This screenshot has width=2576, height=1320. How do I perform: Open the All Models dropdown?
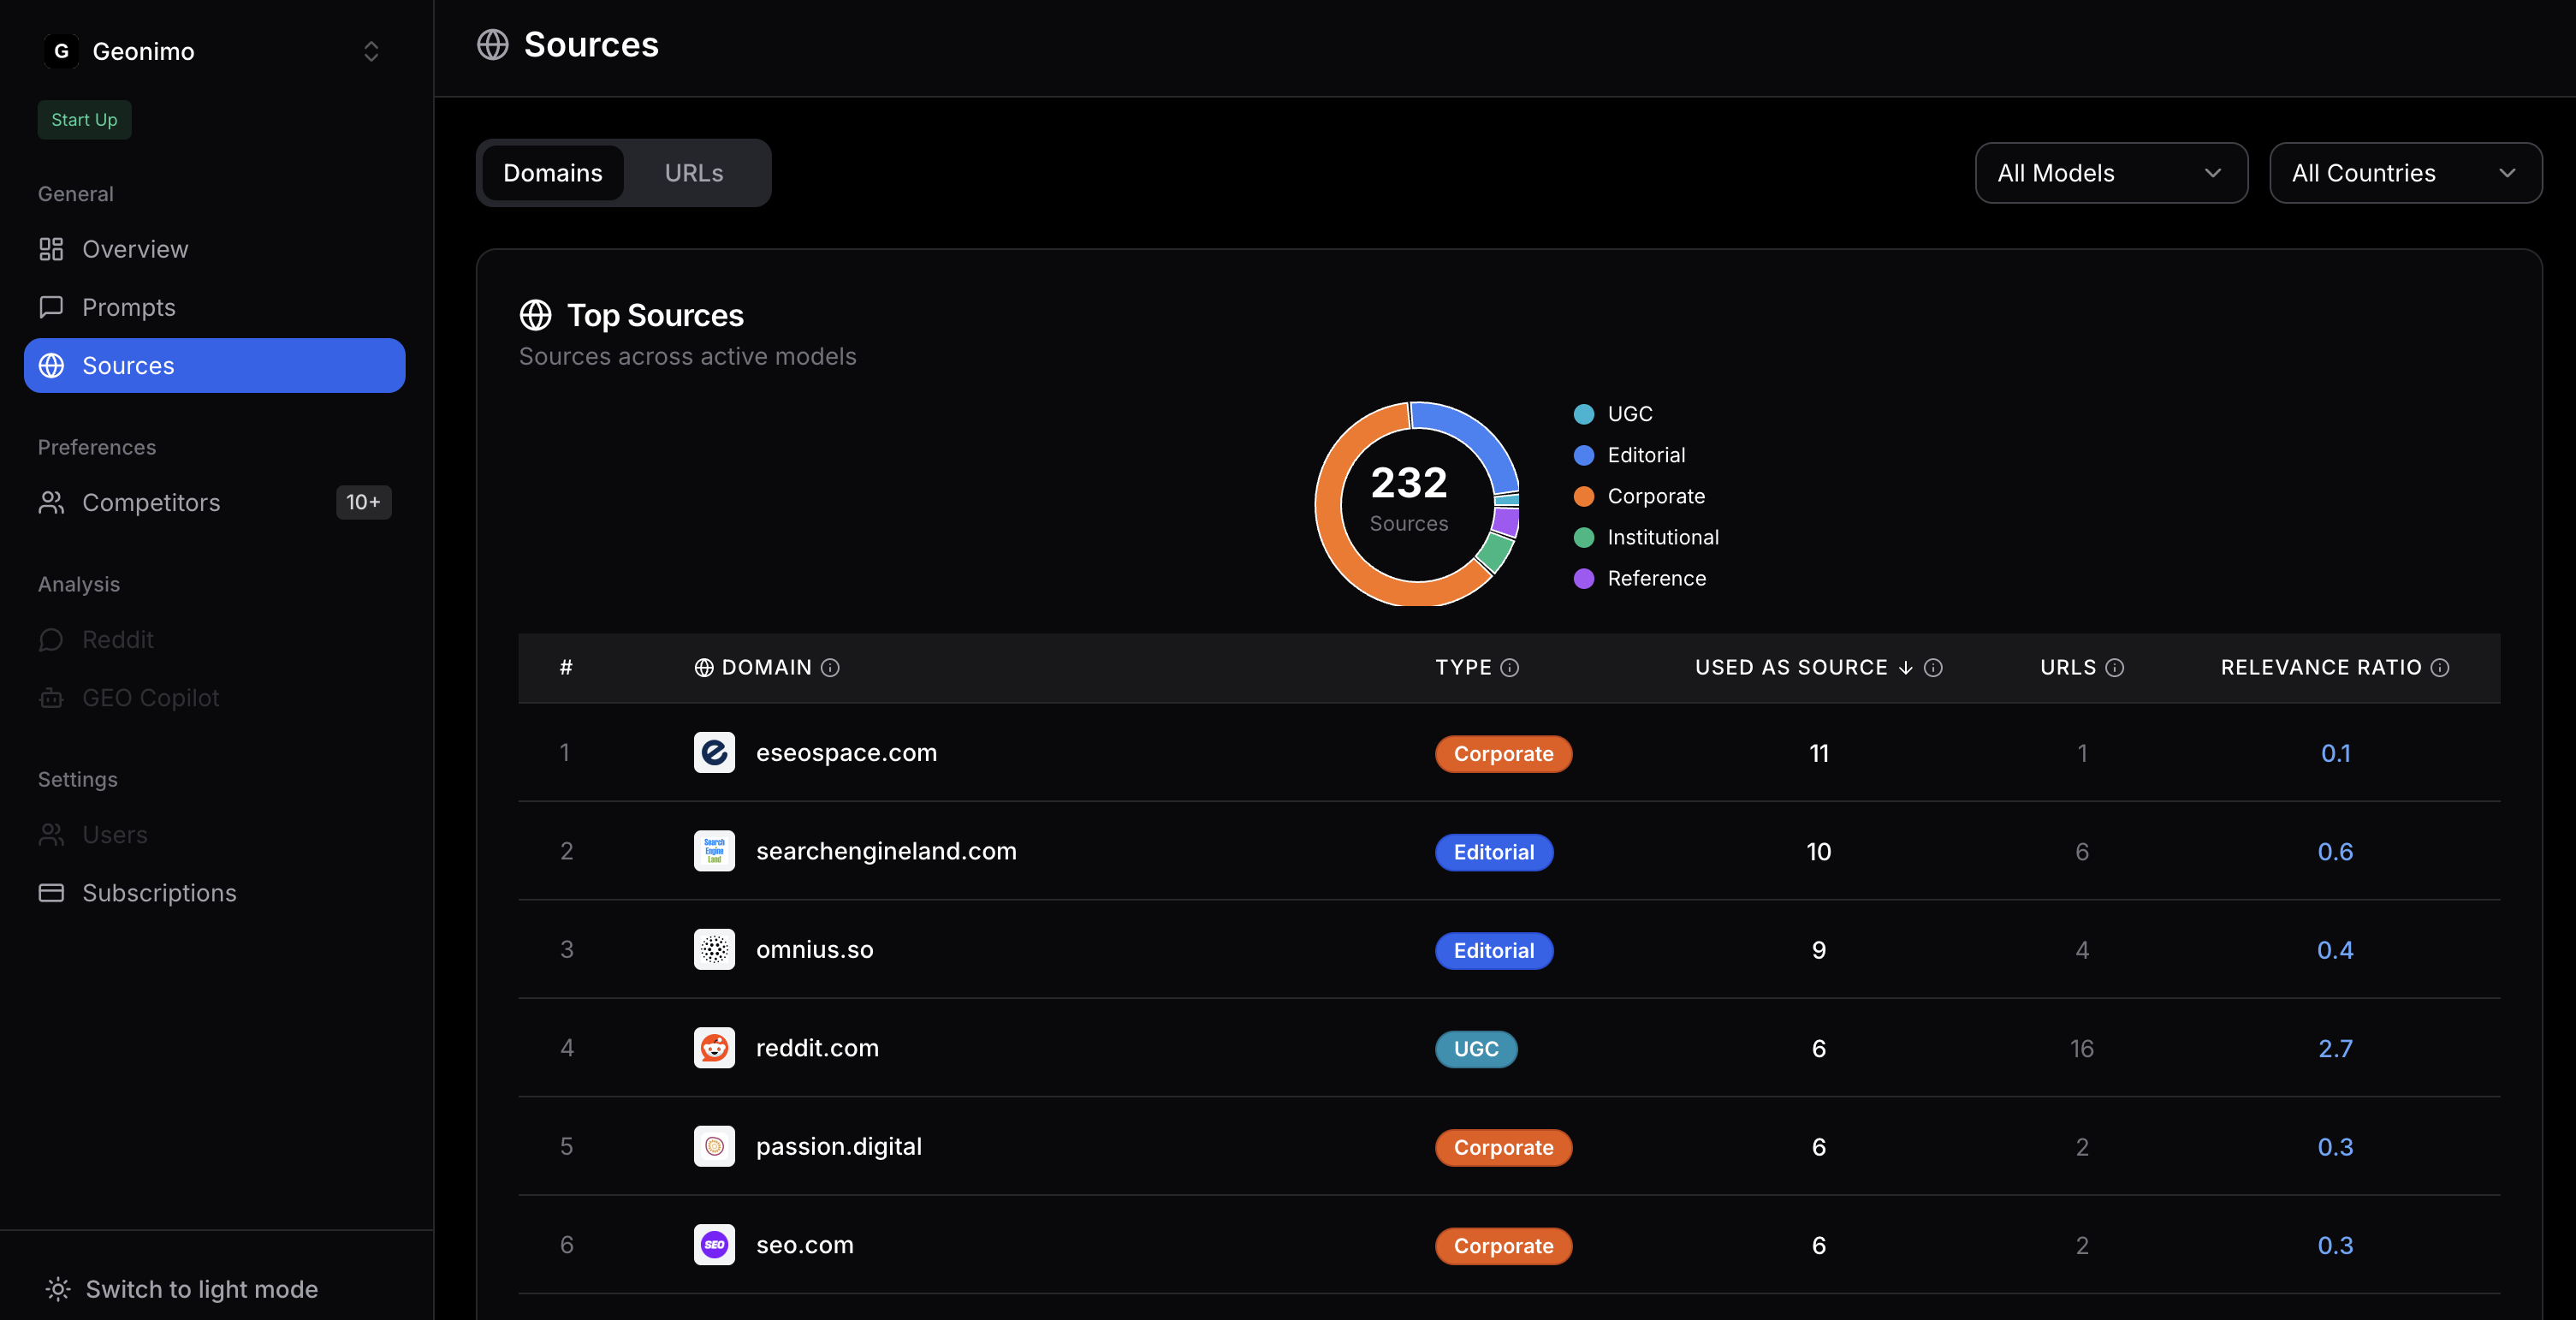click(x=2110, y=173)
